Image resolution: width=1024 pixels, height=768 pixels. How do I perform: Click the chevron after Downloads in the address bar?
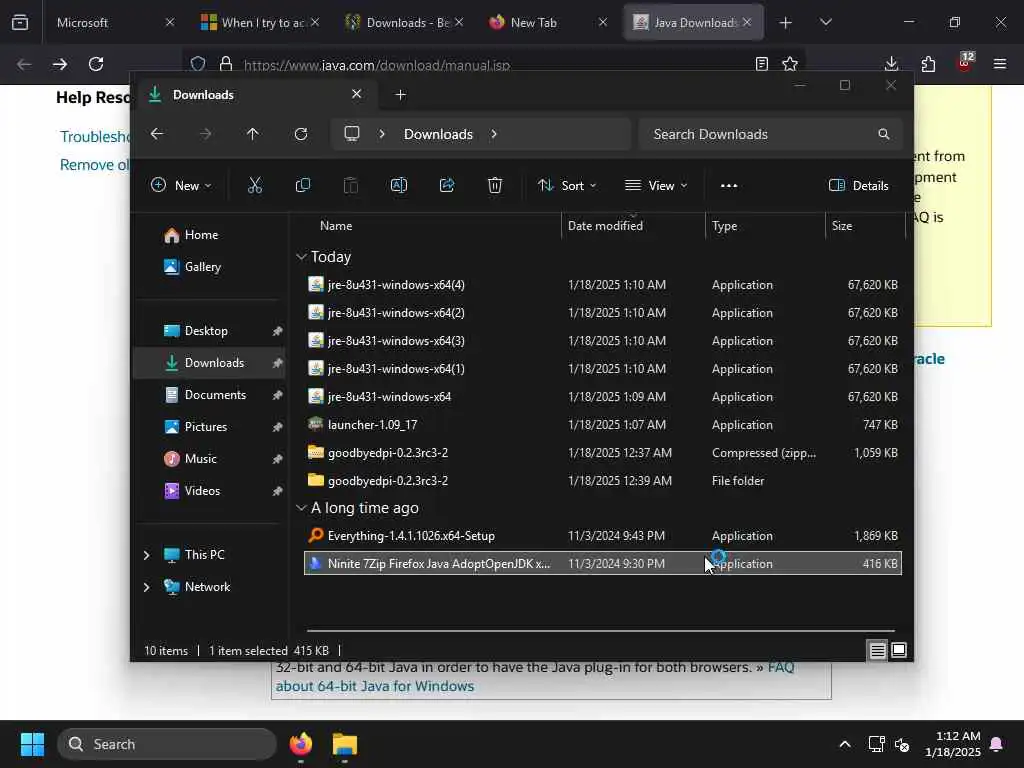click(494, 134)
